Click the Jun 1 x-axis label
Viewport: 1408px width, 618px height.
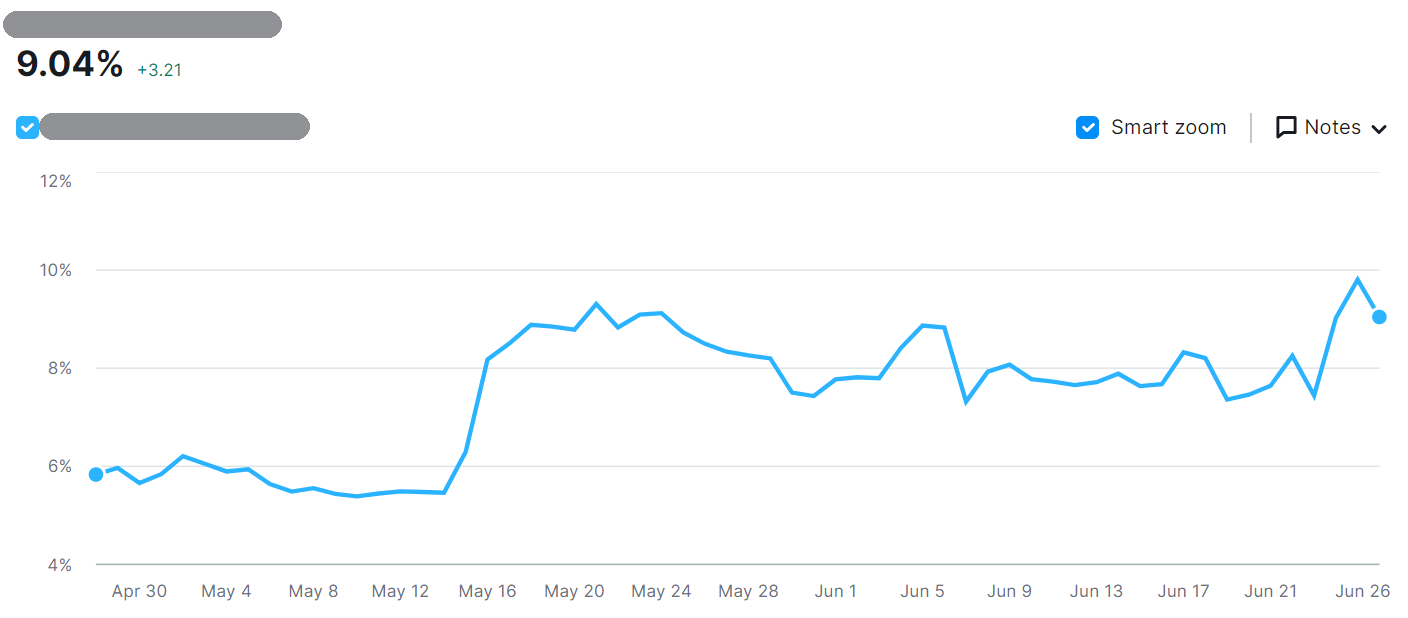coord(835,591)
